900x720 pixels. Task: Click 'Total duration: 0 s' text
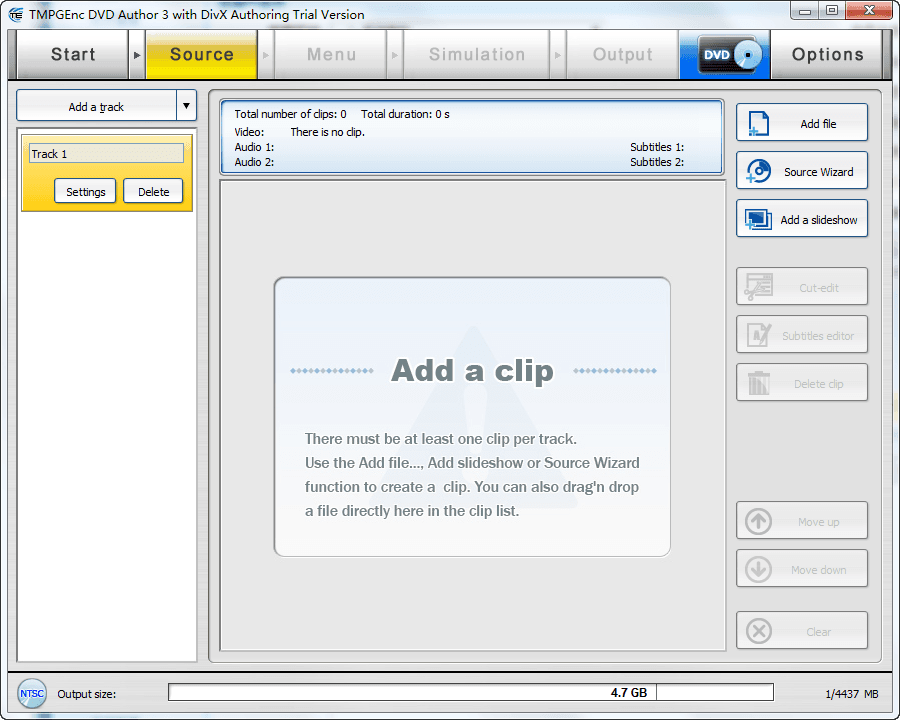click(405, 114)
